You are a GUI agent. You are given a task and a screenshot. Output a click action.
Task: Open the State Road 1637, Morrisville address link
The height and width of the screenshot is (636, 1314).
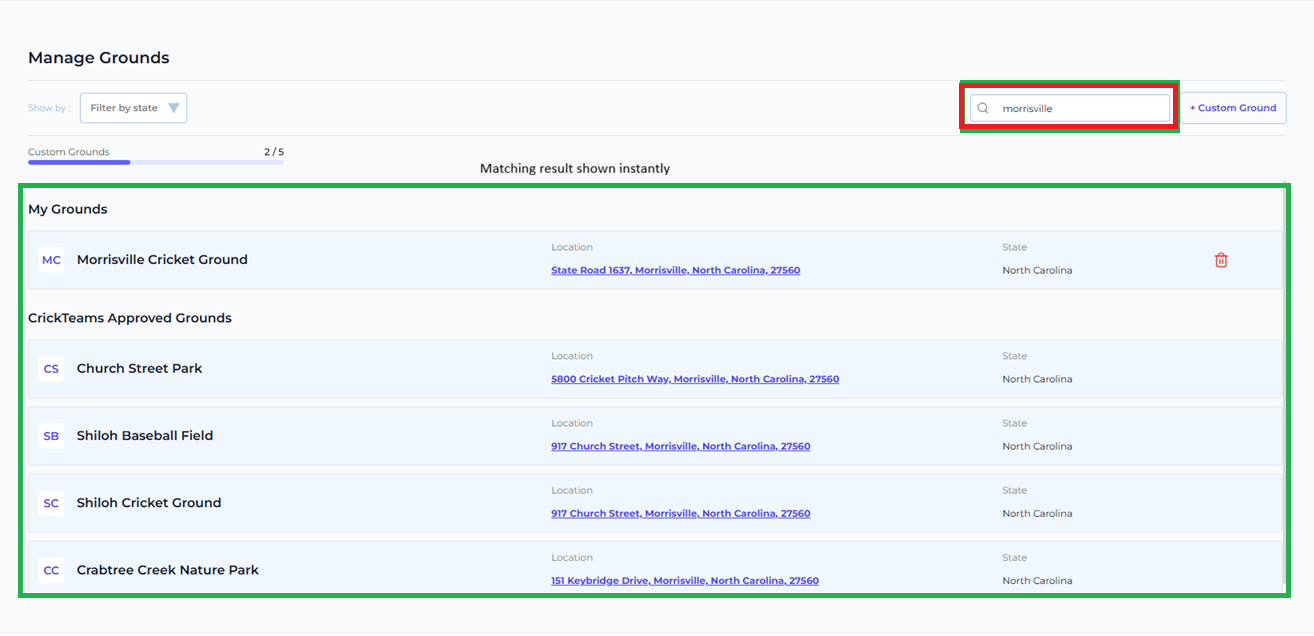pos(675,271)
